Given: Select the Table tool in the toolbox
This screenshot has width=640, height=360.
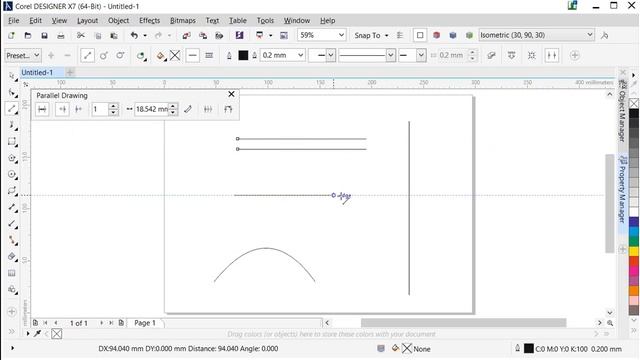Looking at the screenshot, I should (x=12, y=273).
